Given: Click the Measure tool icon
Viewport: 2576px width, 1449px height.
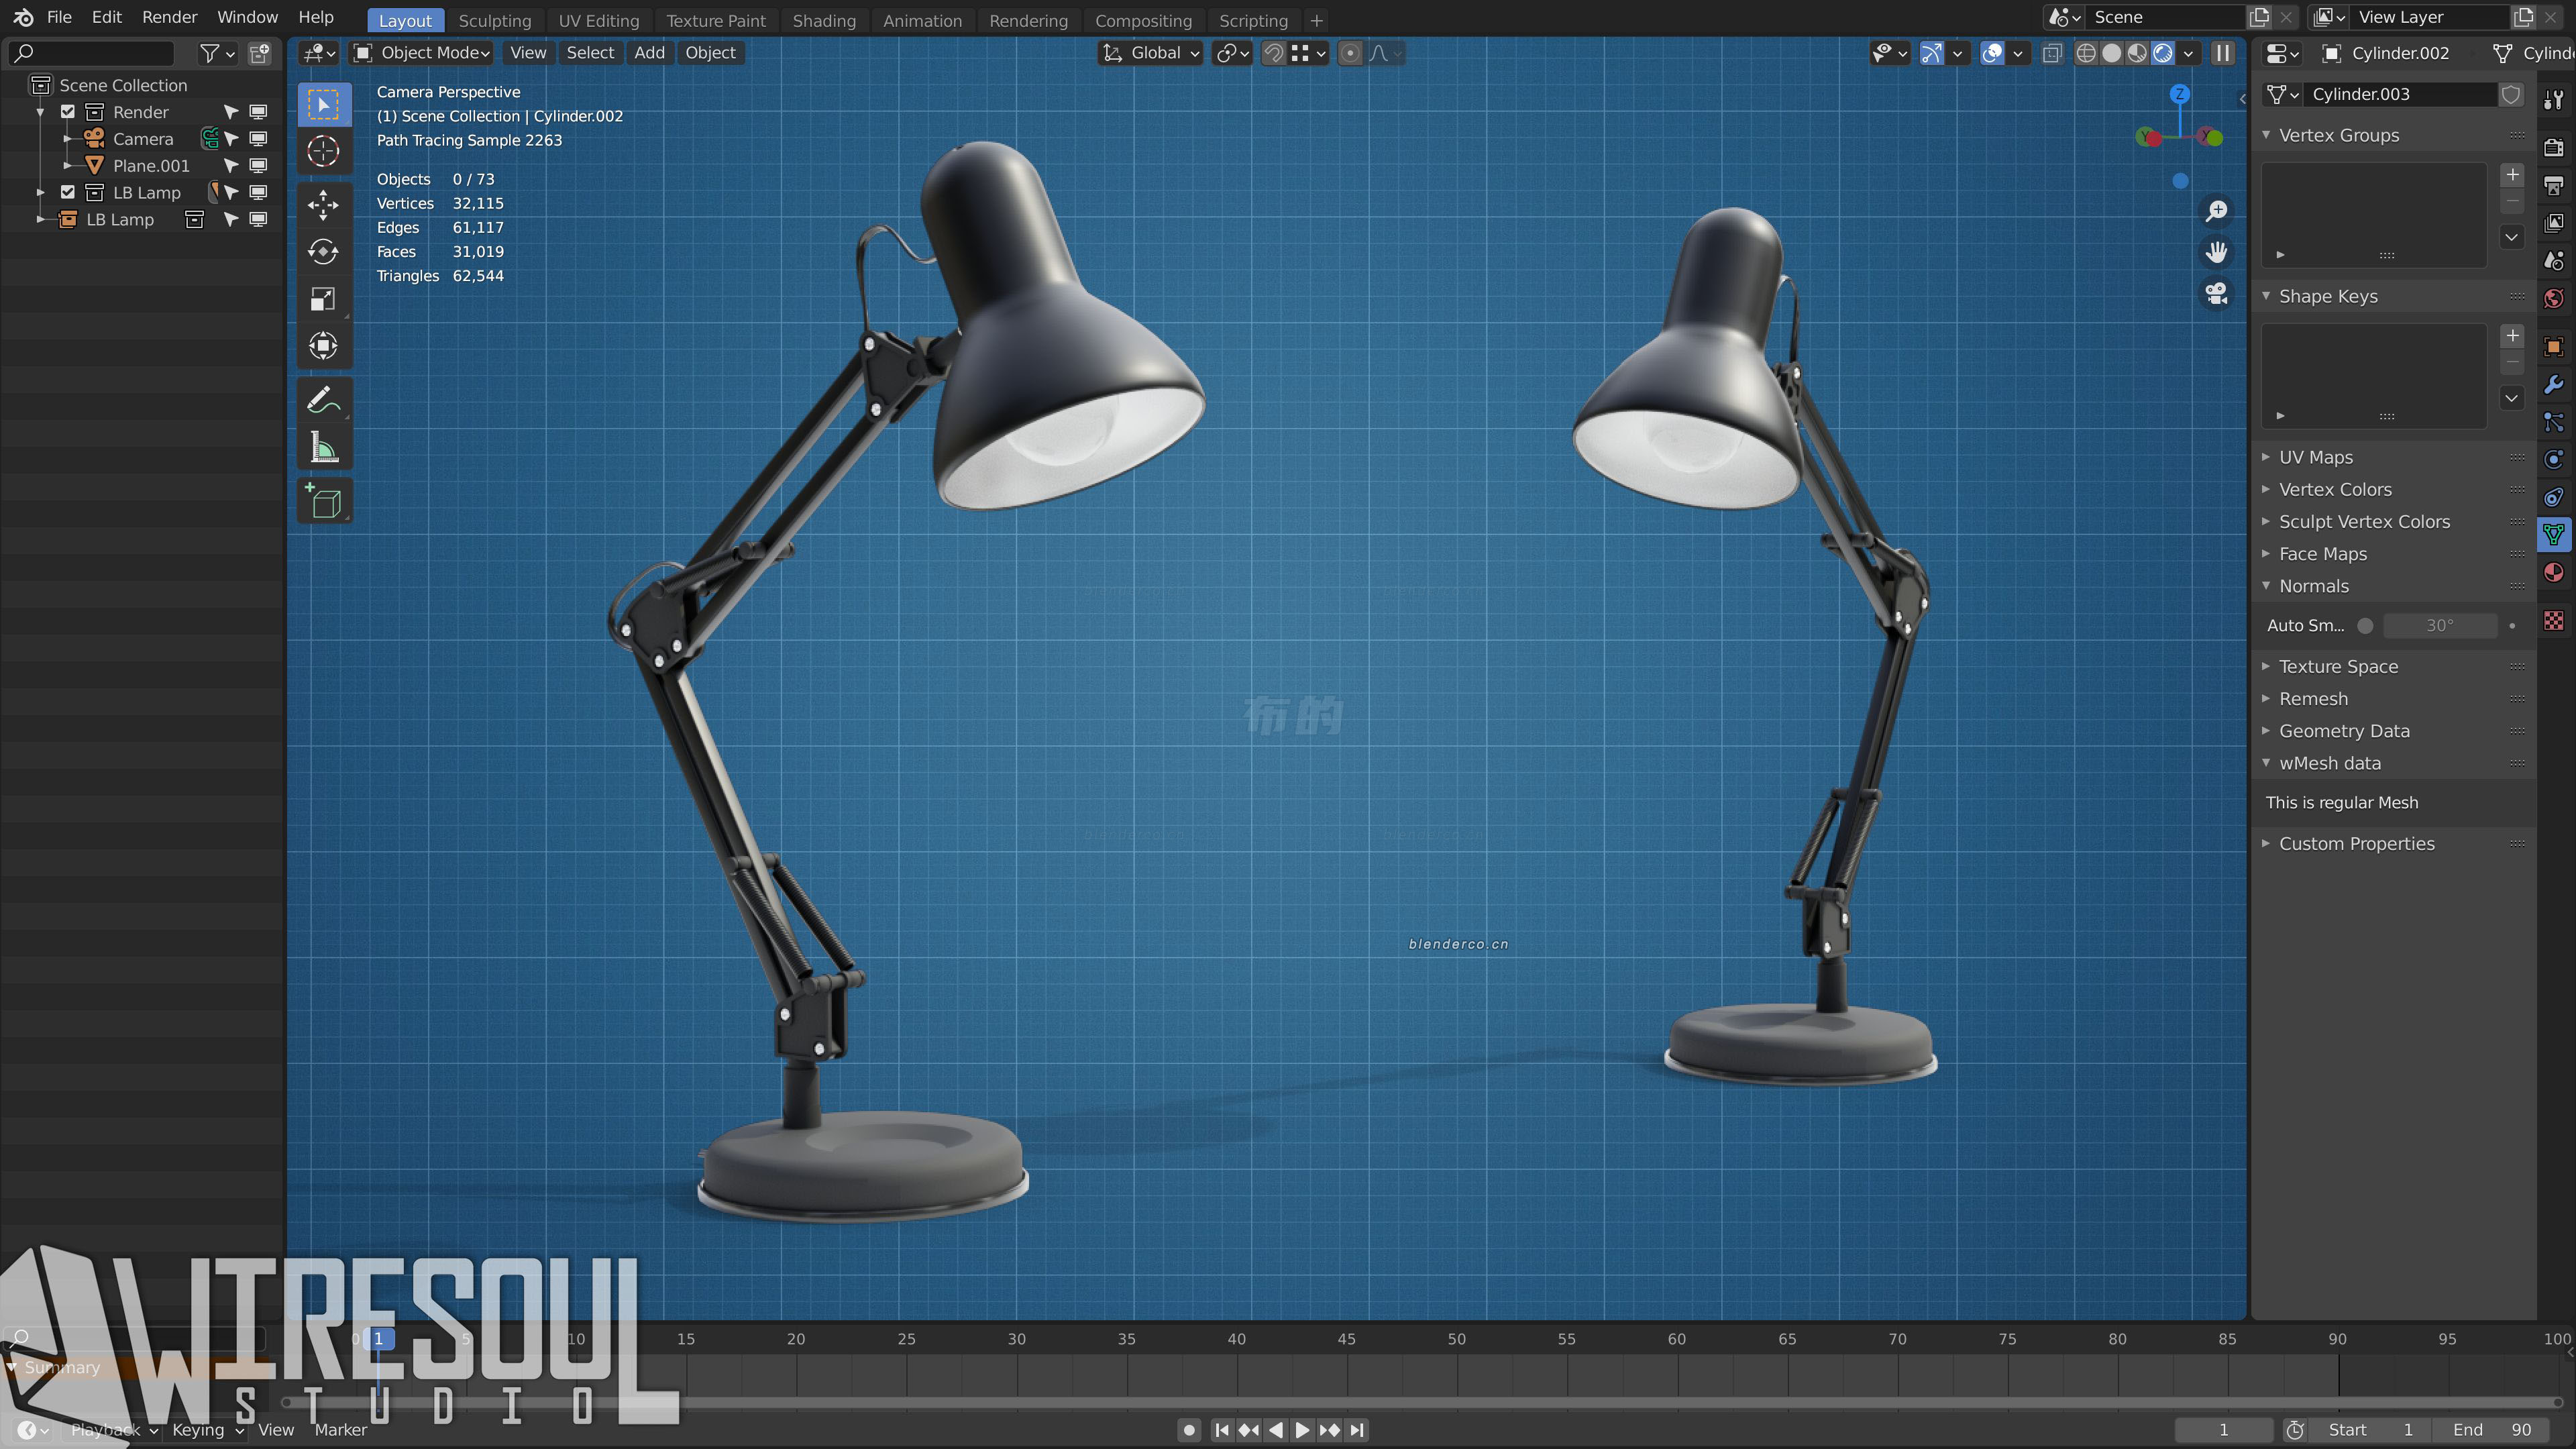Looking at the screenshot, I should (x=324, y=446).
